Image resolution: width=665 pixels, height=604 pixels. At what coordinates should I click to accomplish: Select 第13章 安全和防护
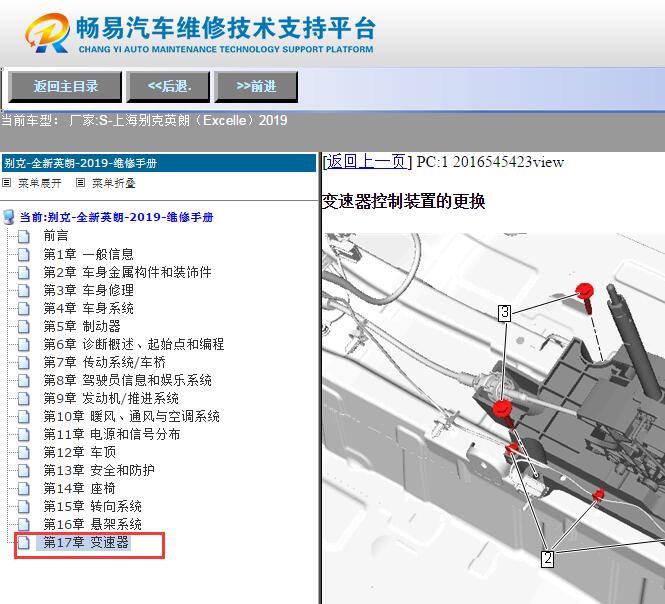pos(99,470)
